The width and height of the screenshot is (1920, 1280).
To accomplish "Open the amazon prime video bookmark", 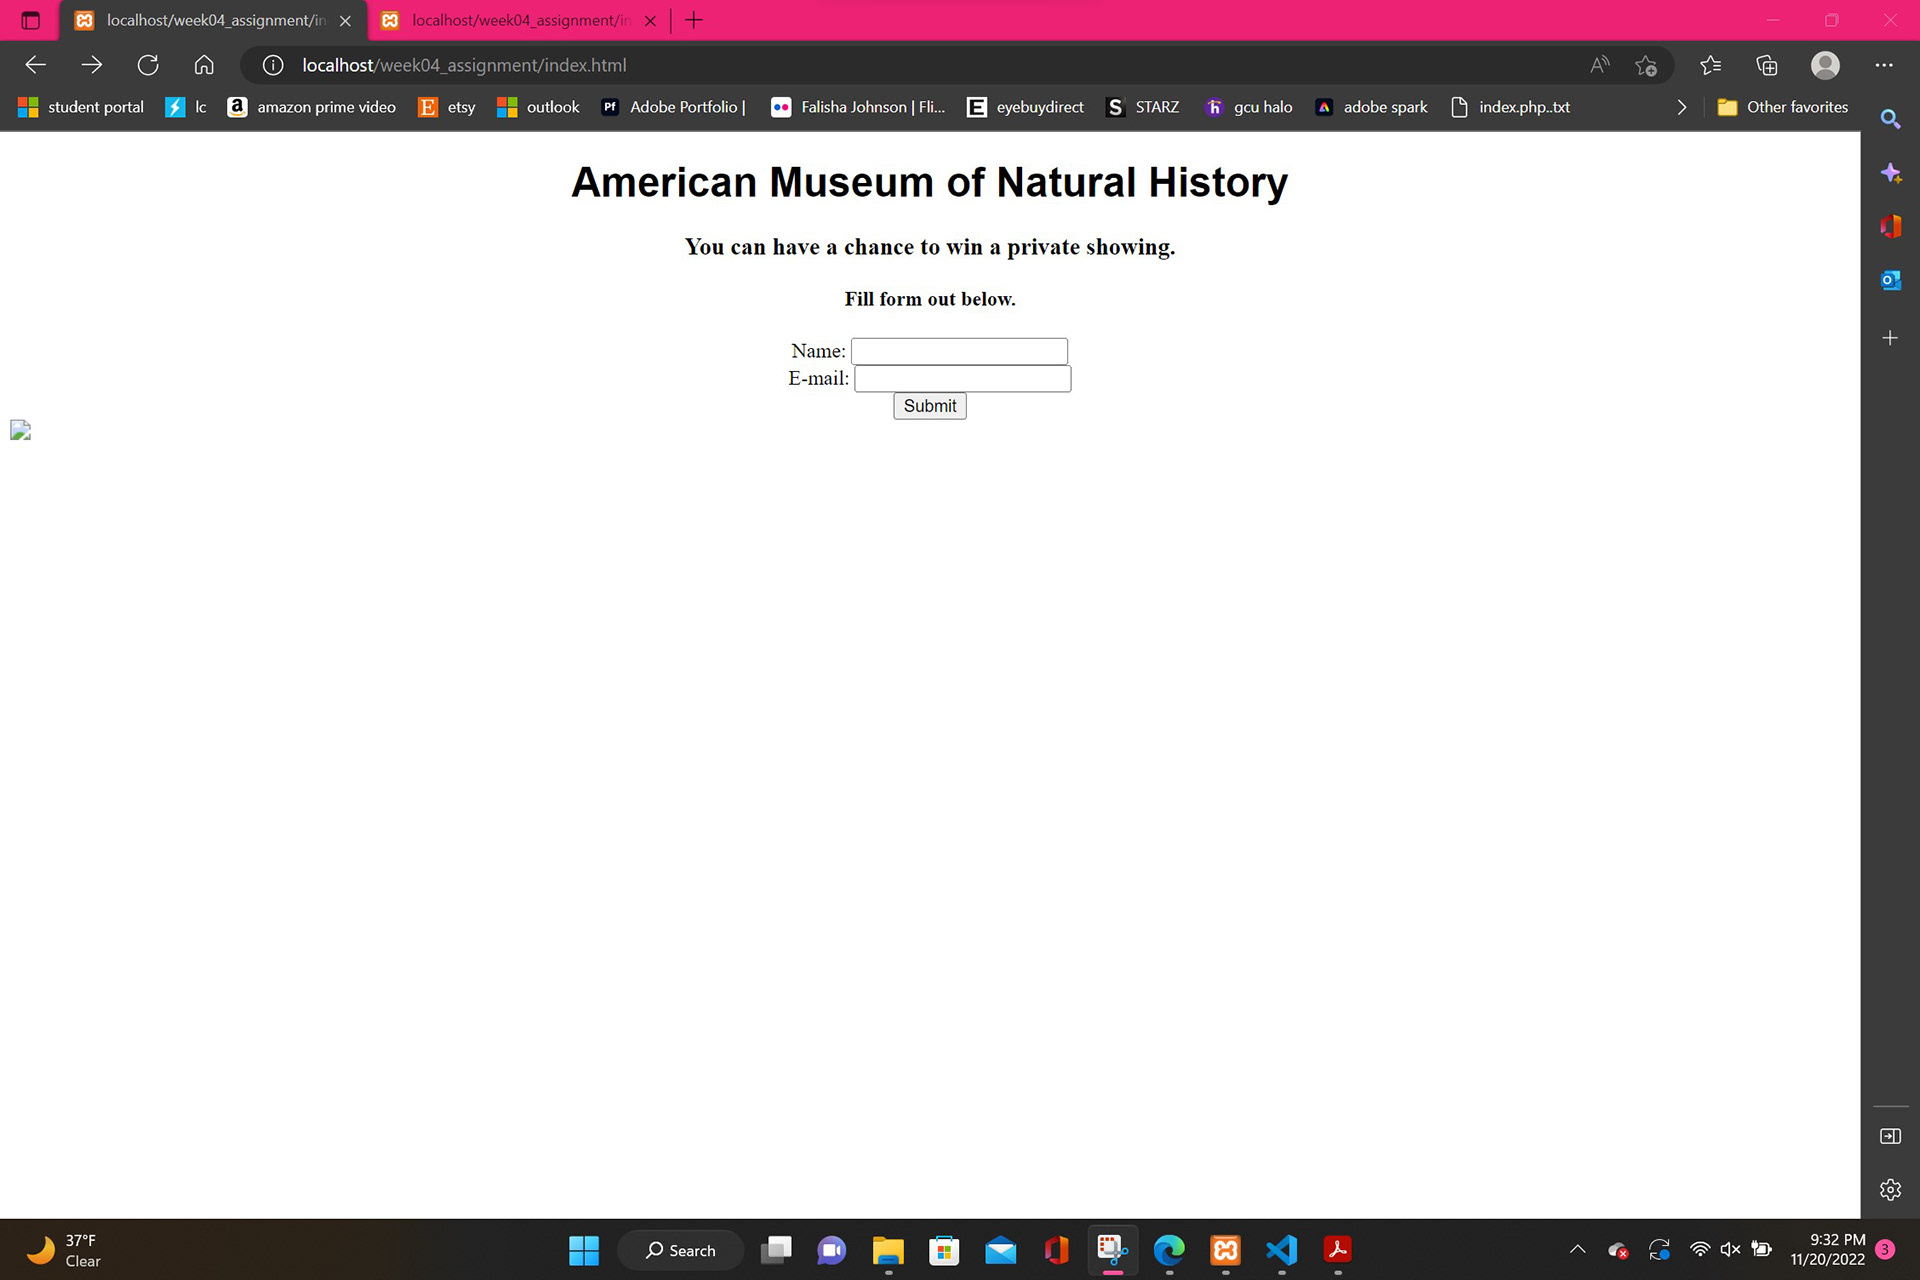I will click(312, 107).
